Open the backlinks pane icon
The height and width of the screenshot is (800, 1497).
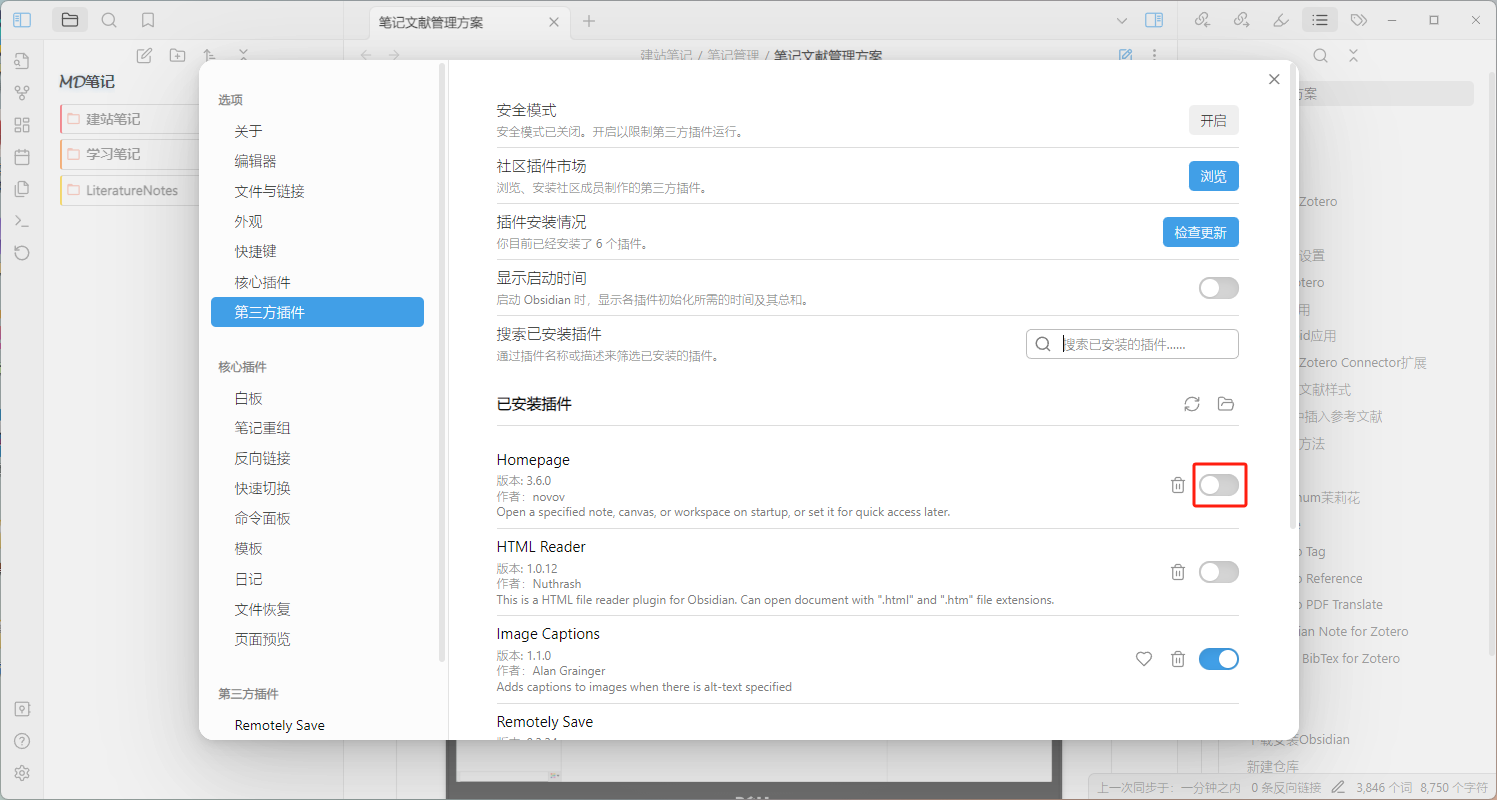coord(1202,20)
